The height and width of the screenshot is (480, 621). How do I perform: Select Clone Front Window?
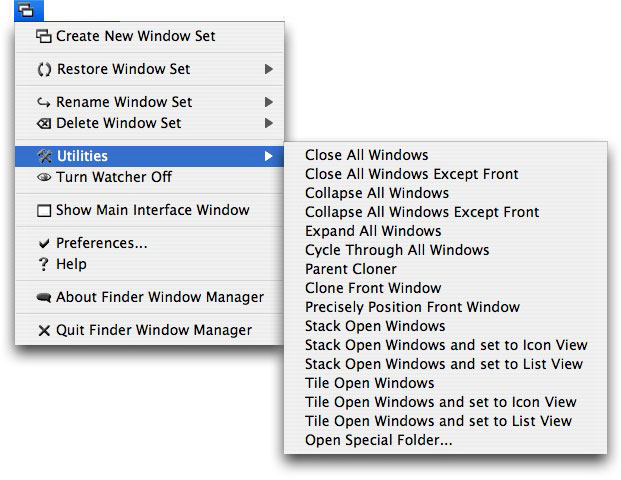click(446, 288)
